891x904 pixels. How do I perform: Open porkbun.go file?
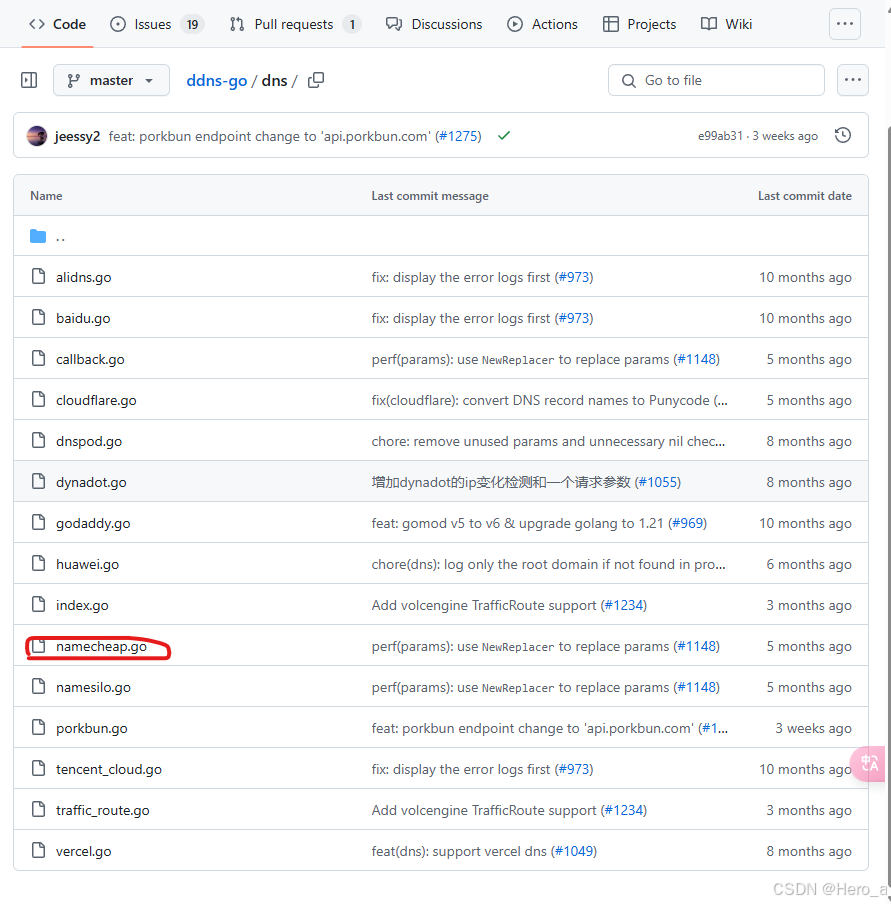point(92,728)
